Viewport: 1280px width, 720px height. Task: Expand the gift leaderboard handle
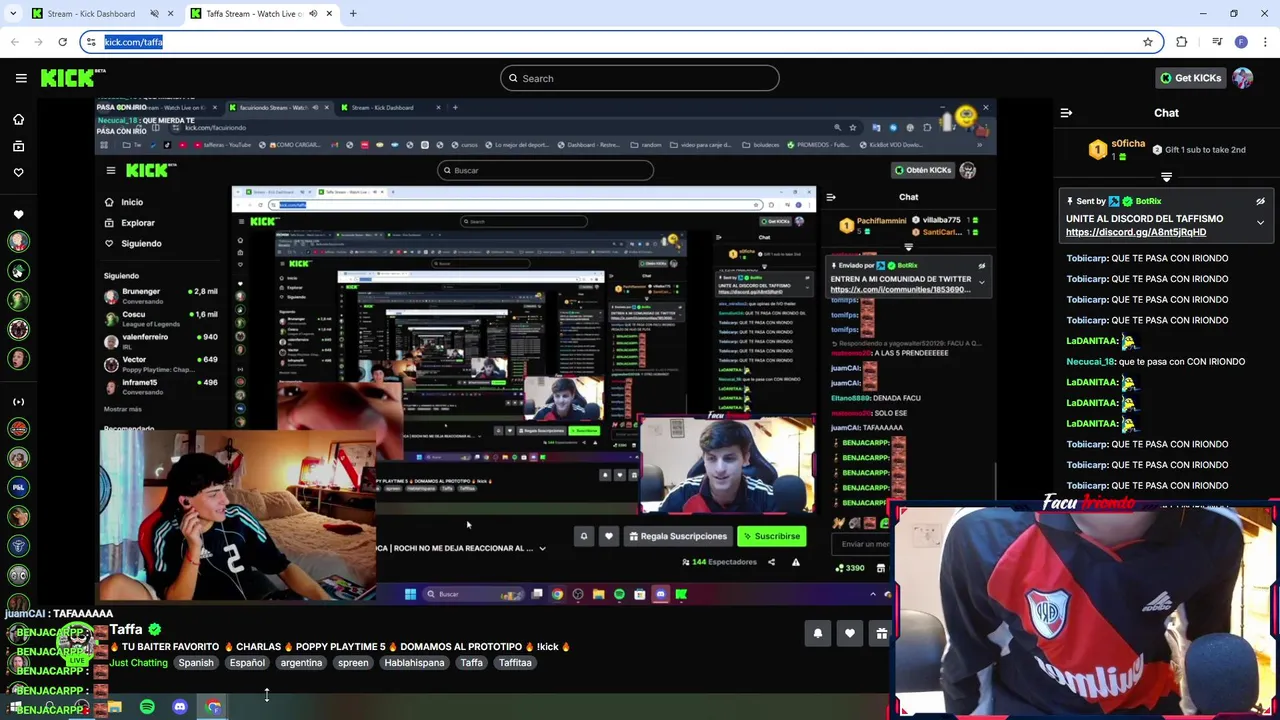point(1166,177)
